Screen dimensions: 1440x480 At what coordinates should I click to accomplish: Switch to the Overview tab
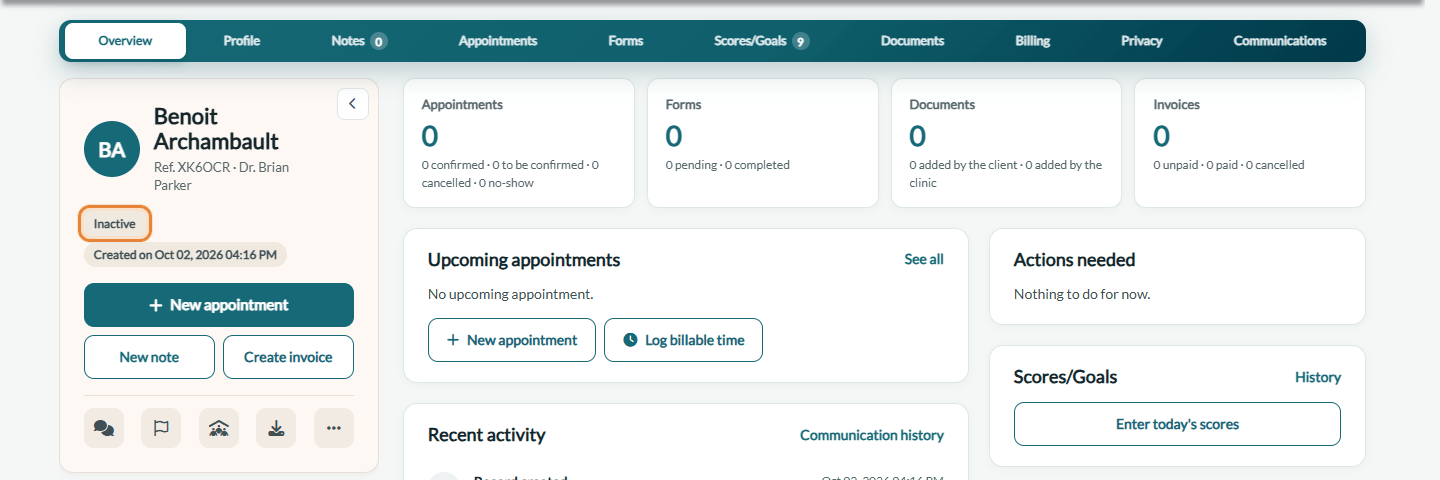[125, 41]
